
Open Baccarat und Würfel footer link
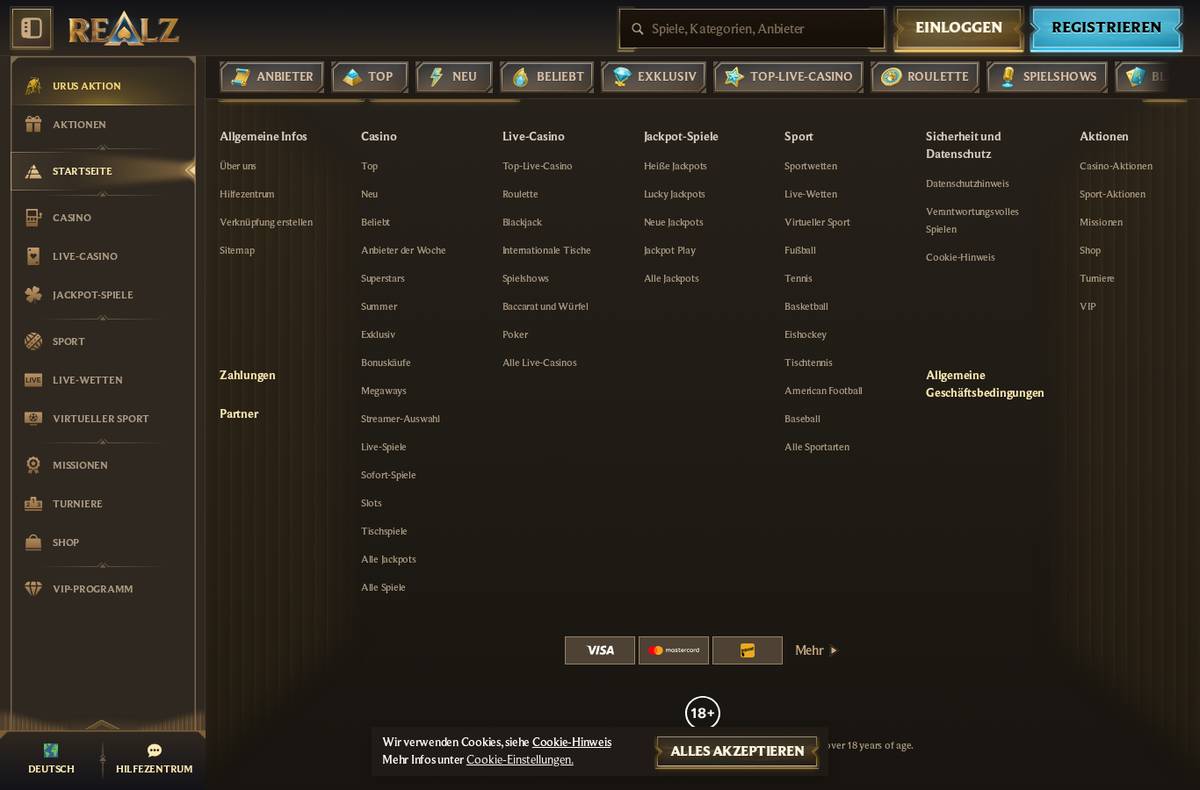(x=545, y=306)
